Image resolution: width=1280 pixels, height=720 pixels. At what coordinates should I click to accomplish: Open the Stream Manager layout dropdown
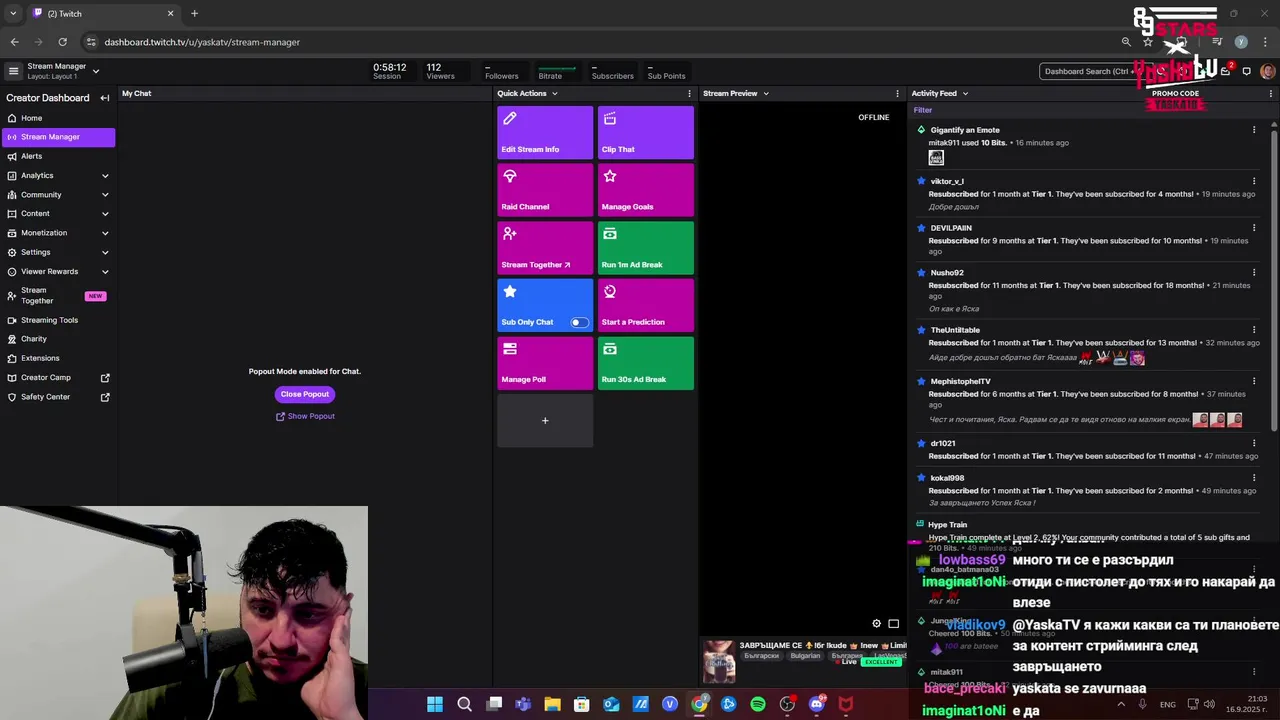pyautogui.click(x=96, y=71)
